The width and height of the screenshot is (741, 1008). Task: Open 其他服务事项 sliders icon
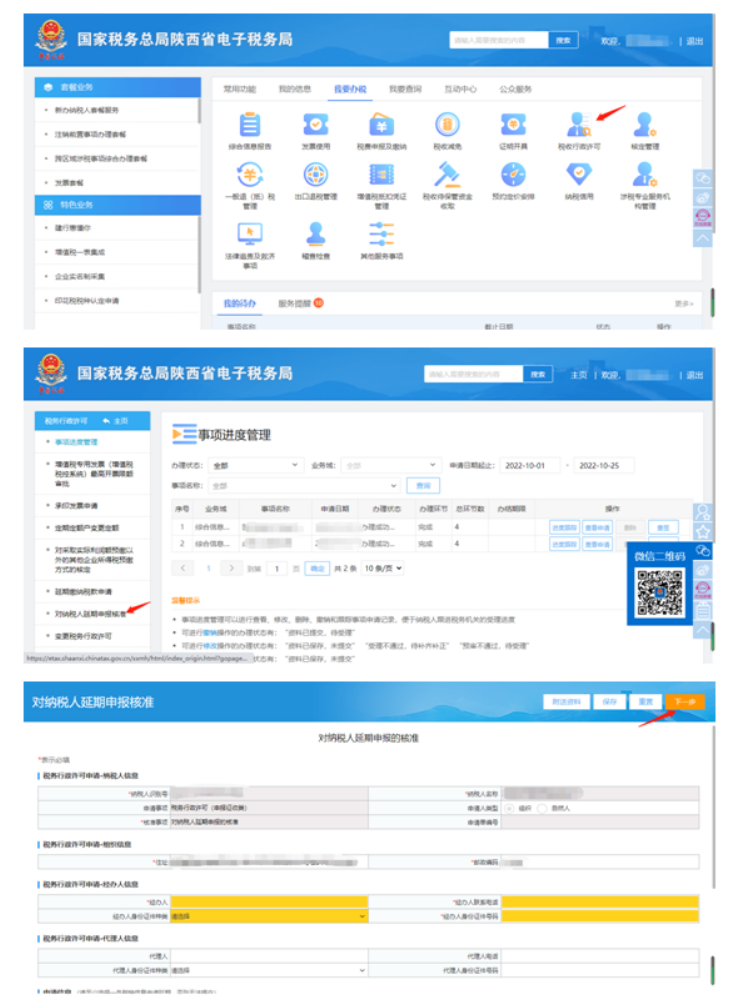381,233
